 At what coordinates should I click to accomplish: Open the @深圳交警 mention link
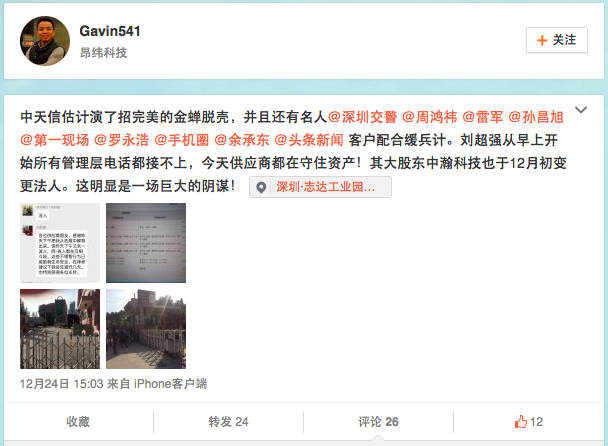[x=363, y=117]
